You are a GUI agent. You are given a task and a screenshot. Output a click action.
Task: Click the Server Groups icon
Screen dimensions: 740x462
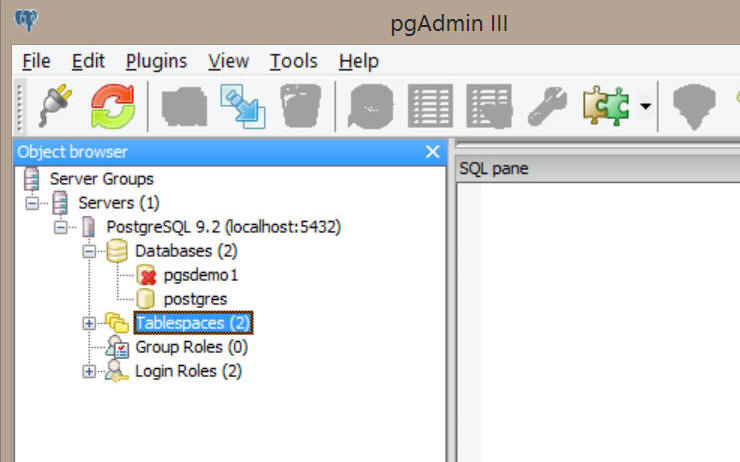coord(32,179)
